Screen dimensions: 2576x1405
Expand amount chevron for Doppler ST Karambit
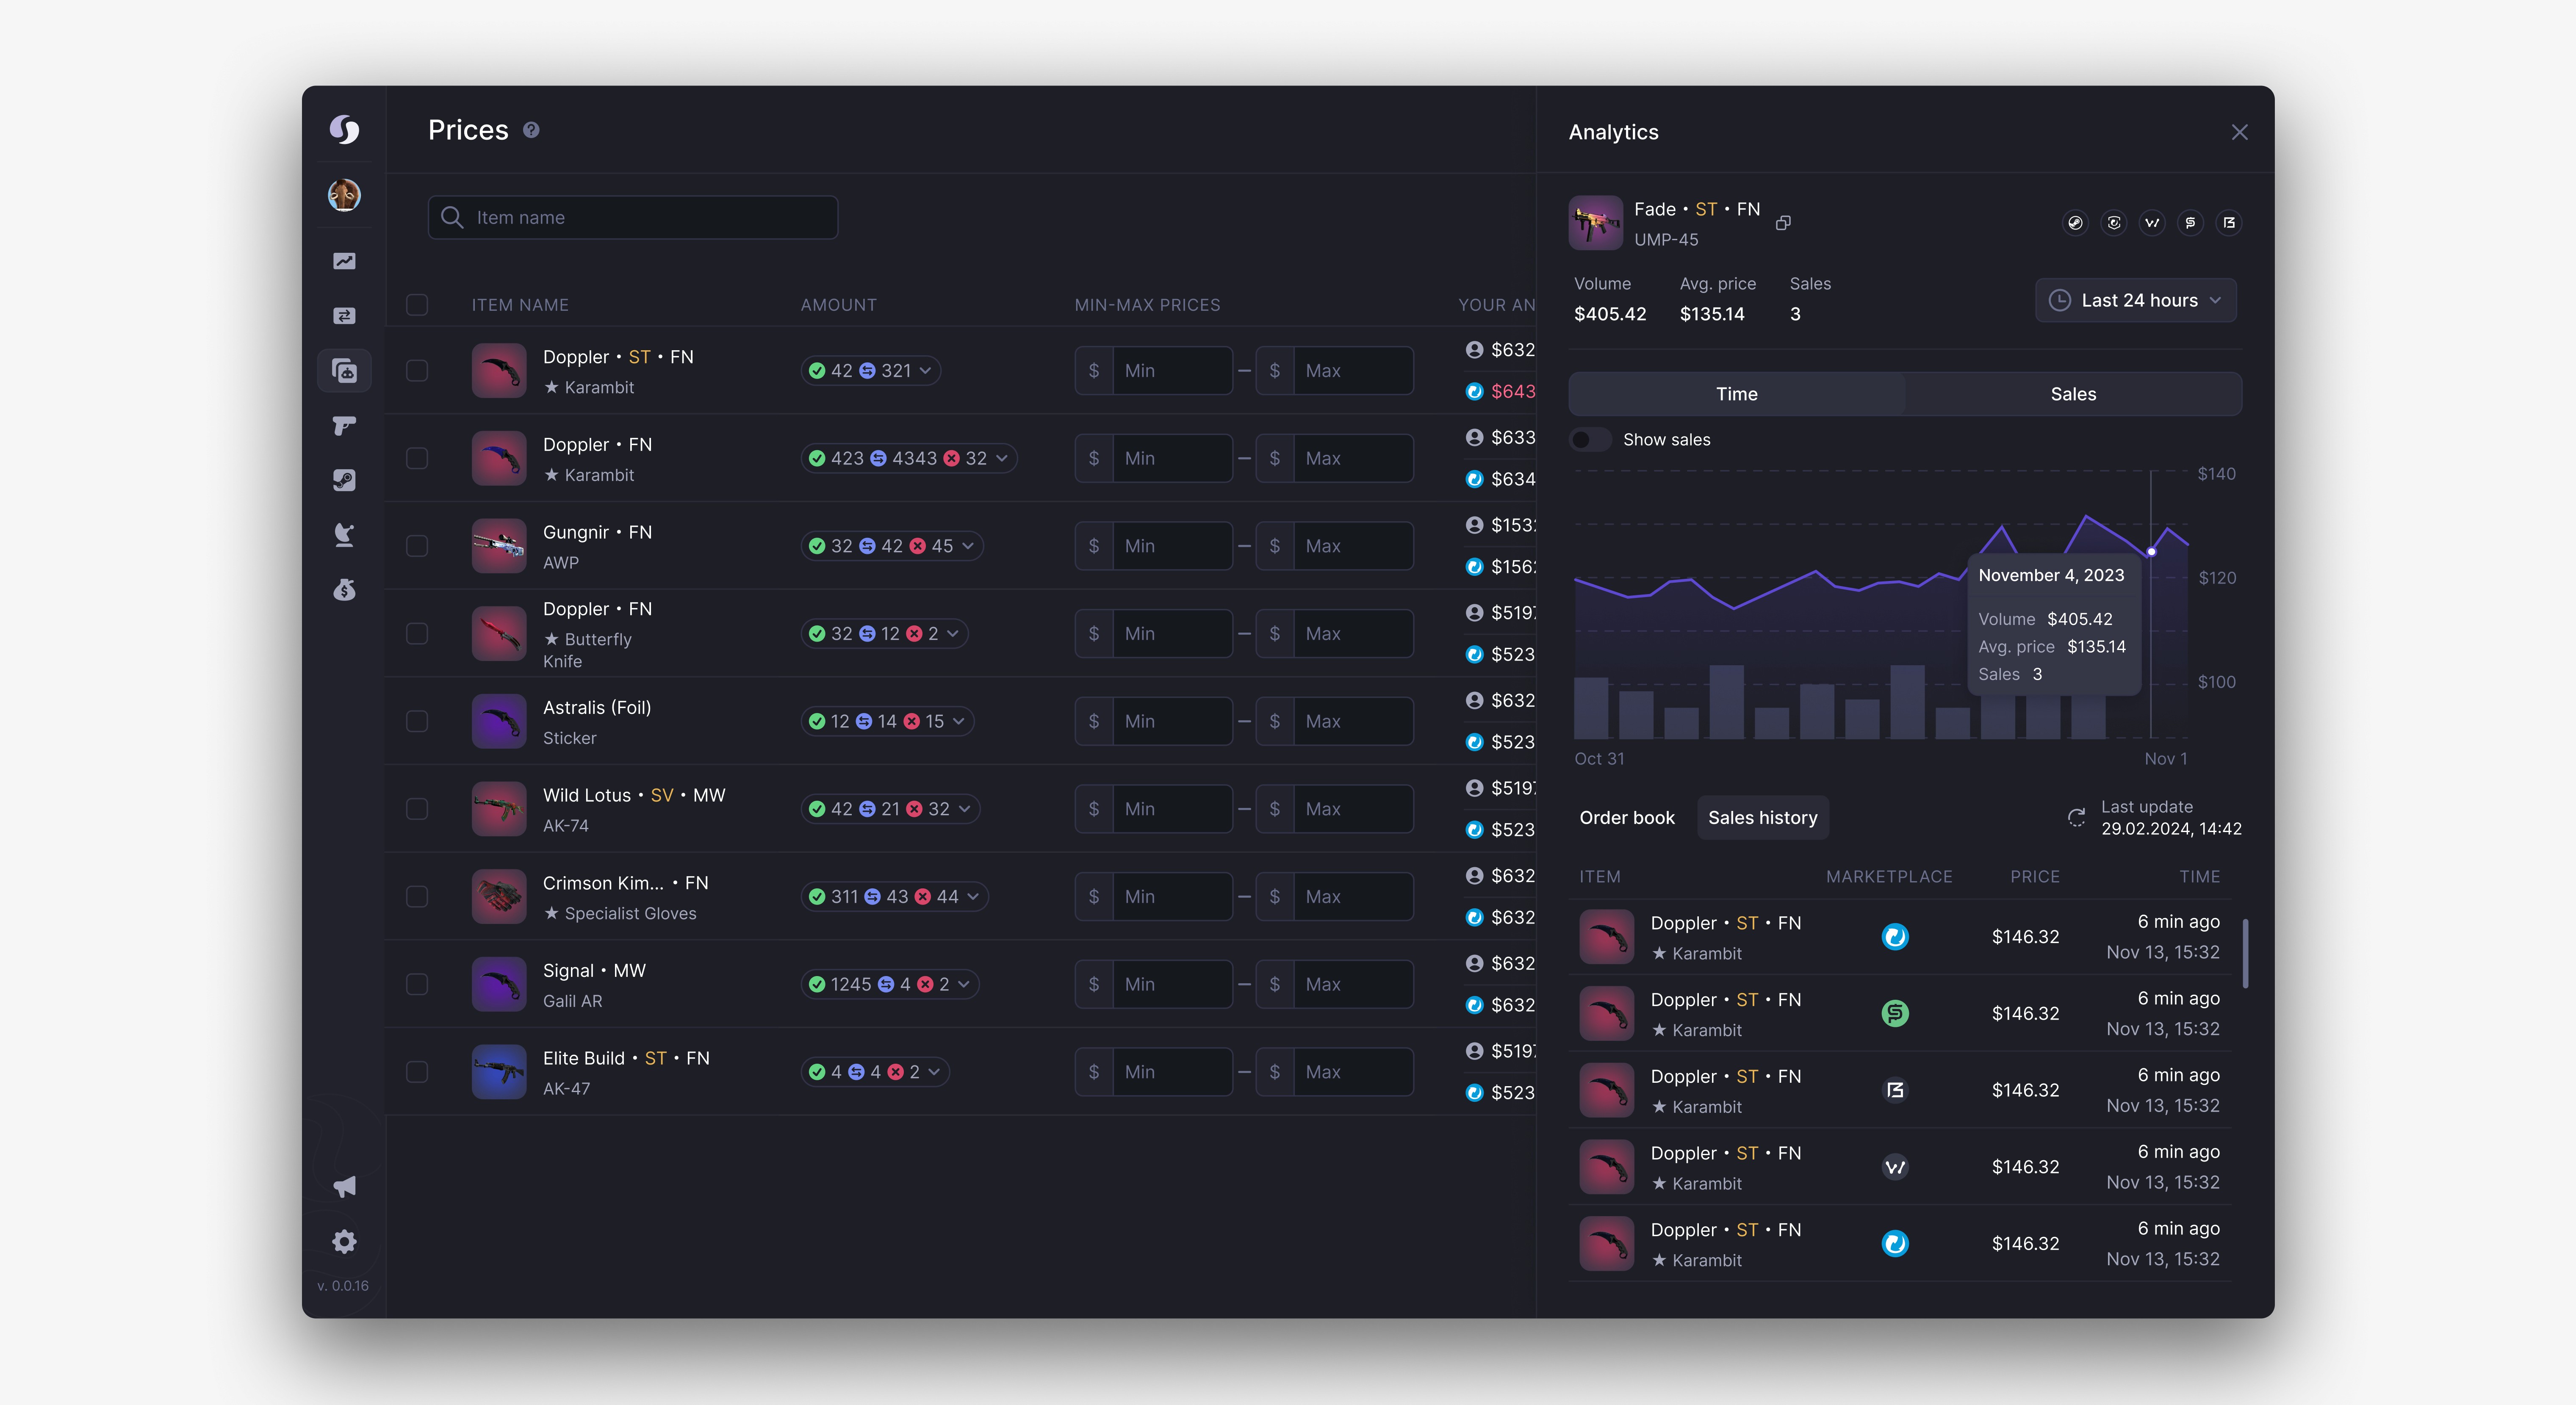coord(926,371)
